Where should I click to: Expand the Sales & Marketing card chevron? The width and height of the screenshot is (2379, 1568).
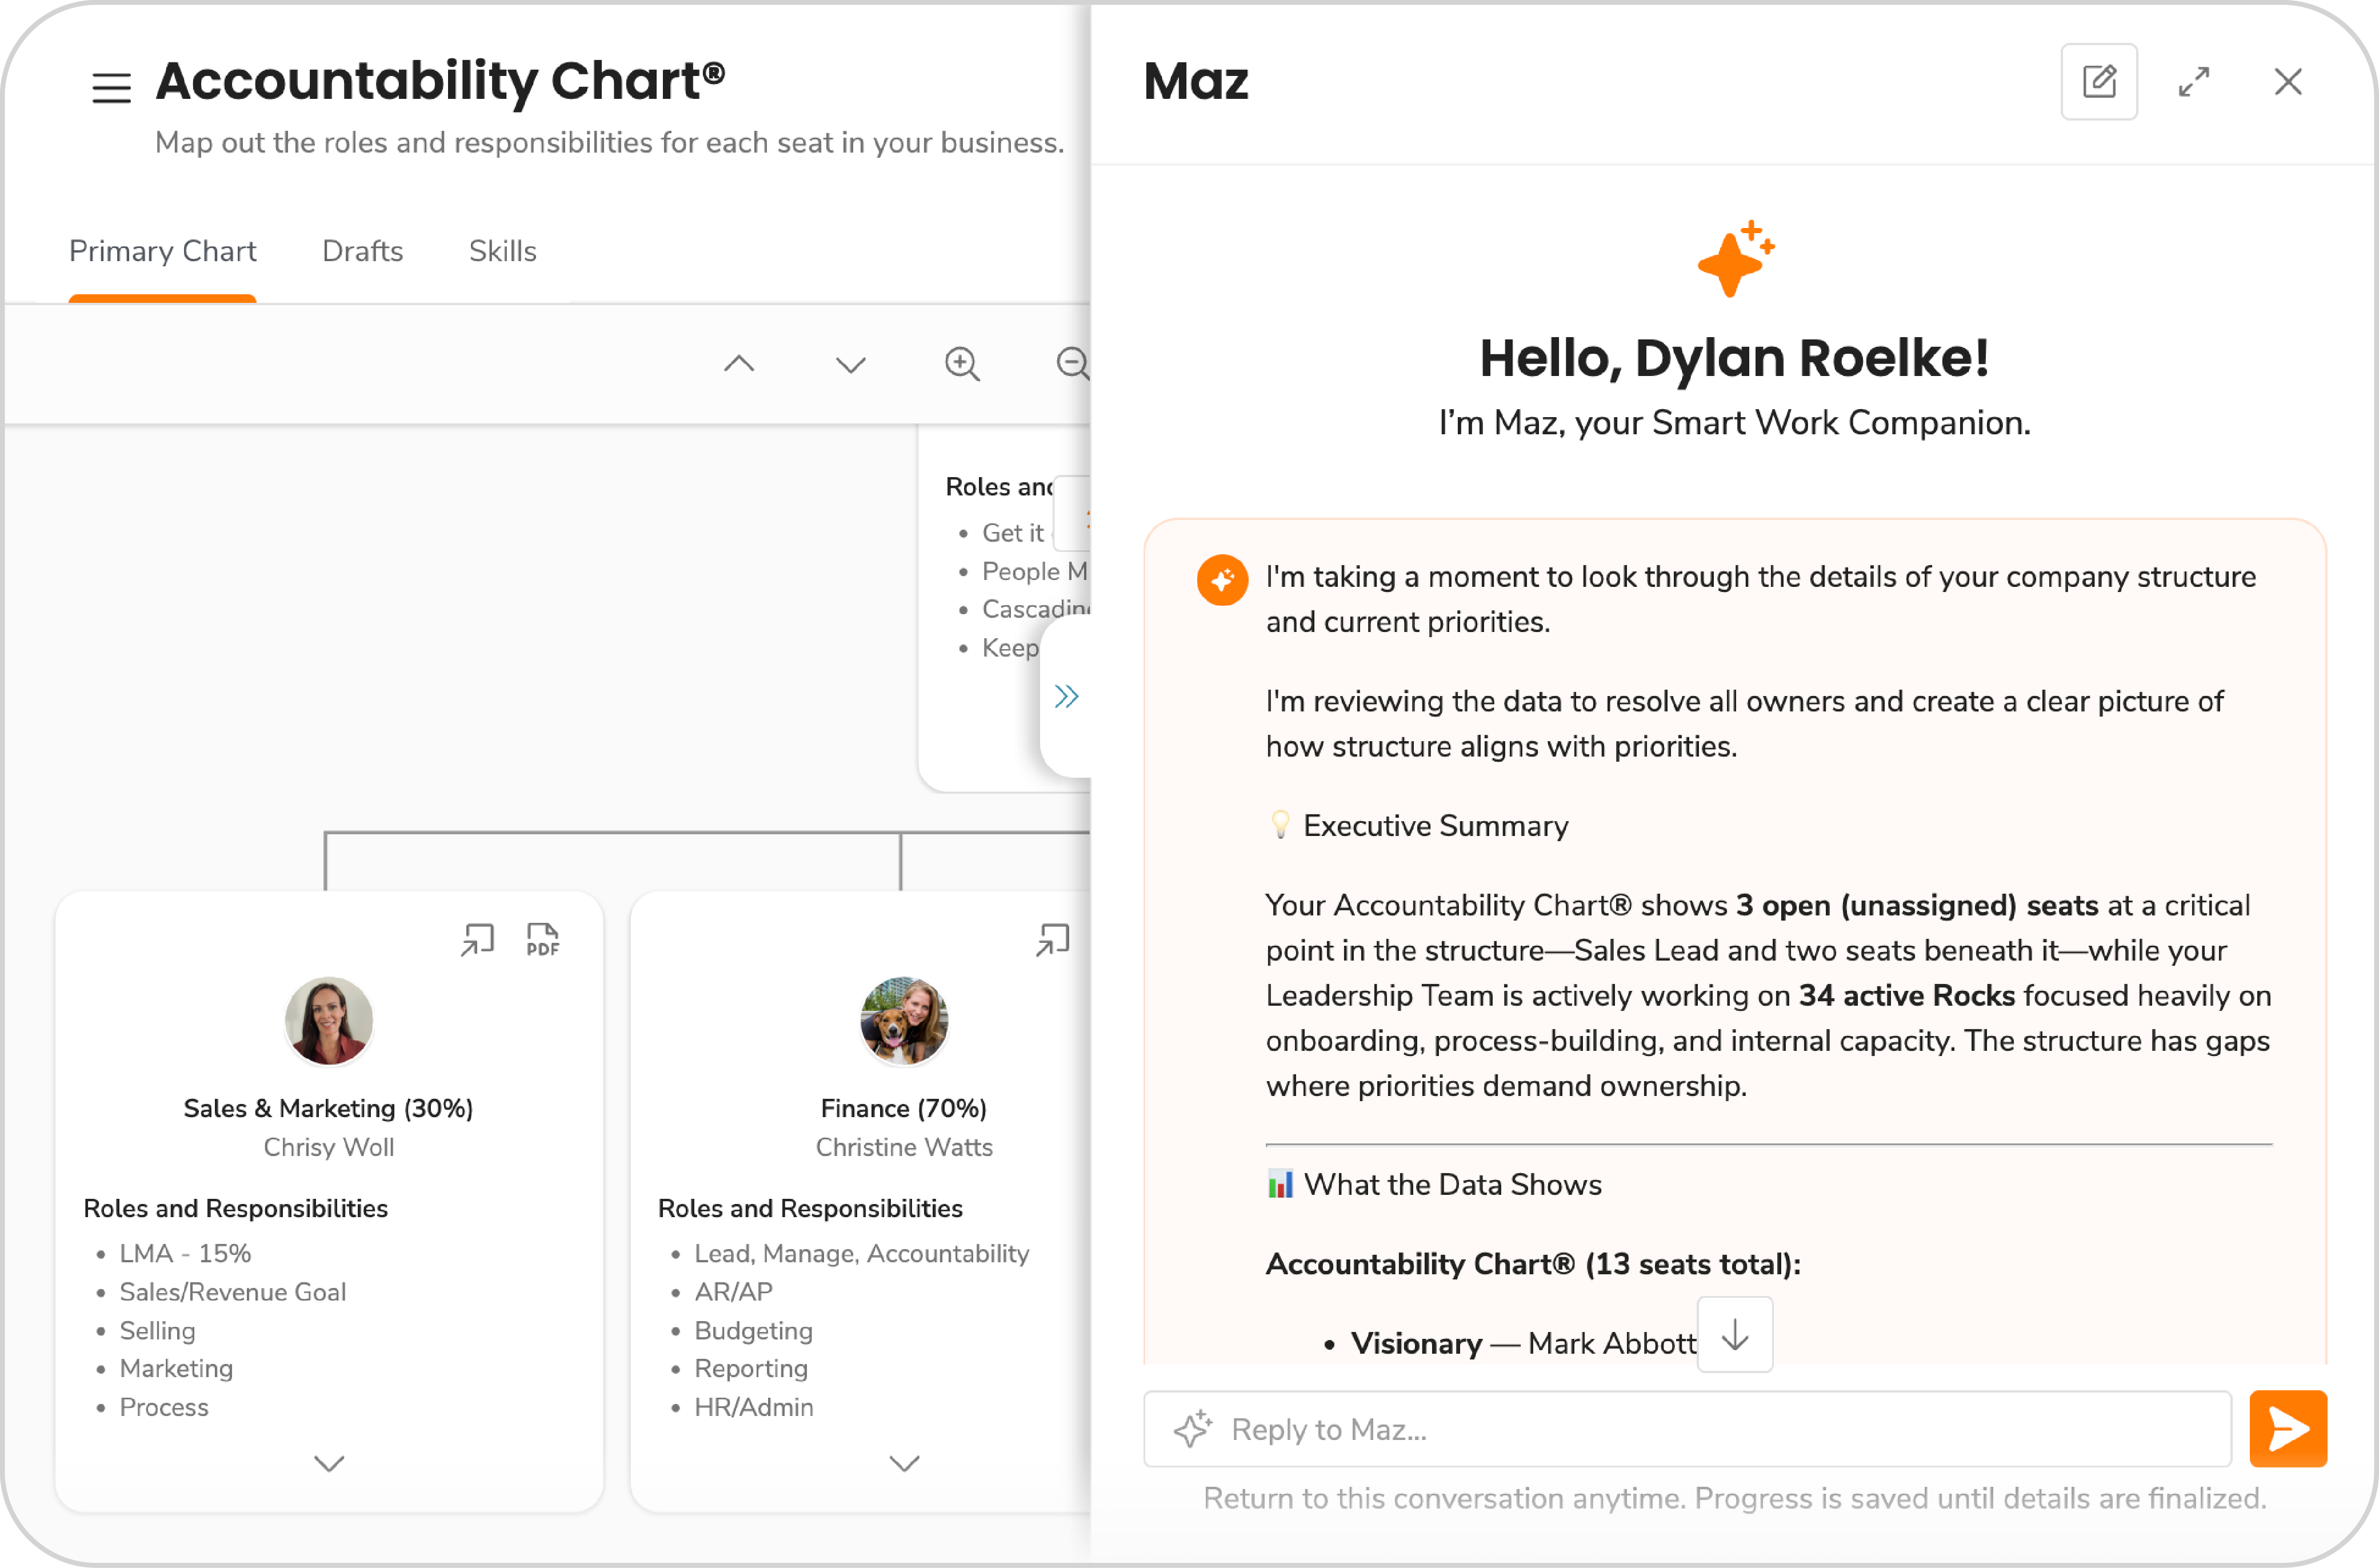329,1463
